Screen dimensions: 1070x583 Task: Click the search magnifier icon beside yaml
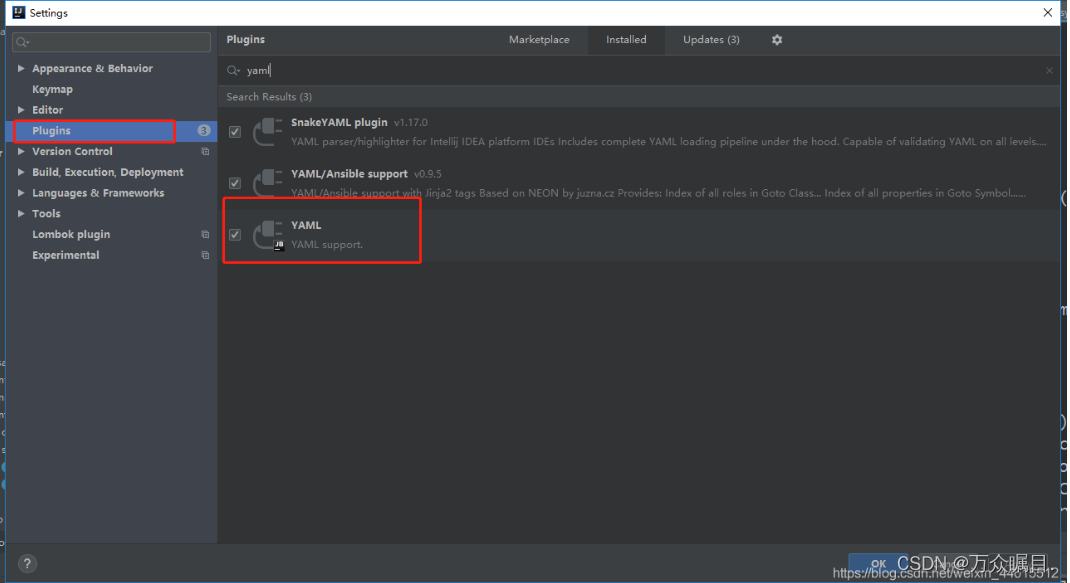click(233, 70)
